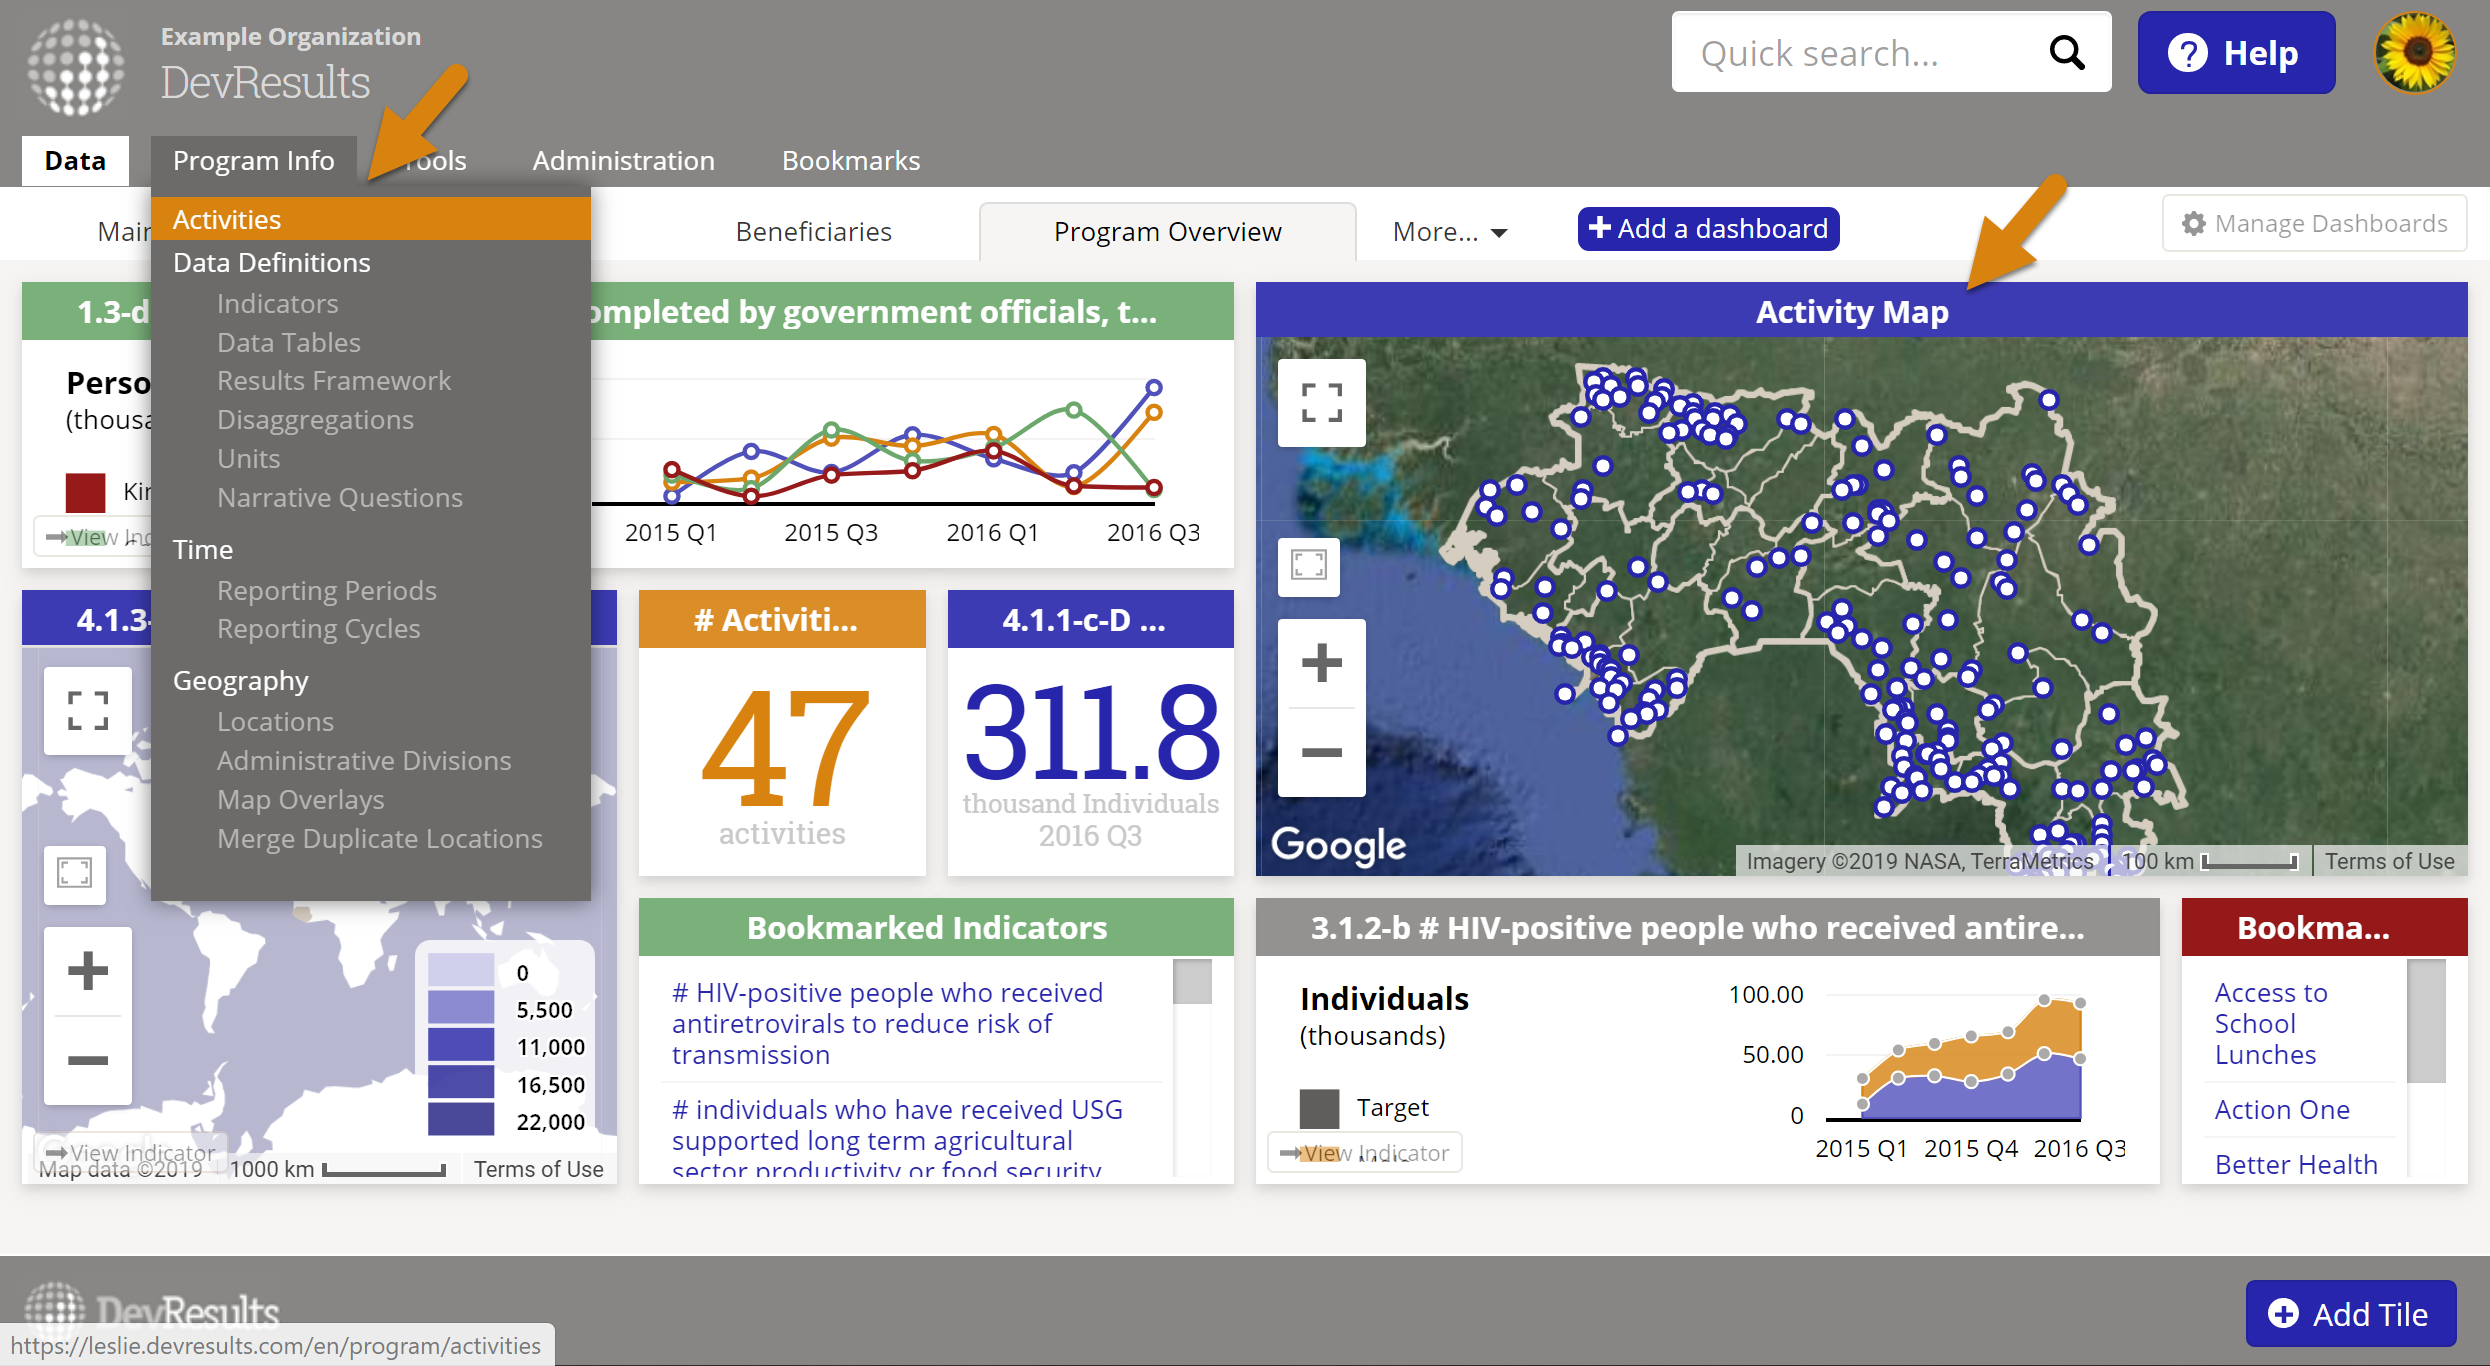This screenshot has width=2490, height=1366.
Task: Open Reporting Periods menu entry
Action: pos(326,590)
